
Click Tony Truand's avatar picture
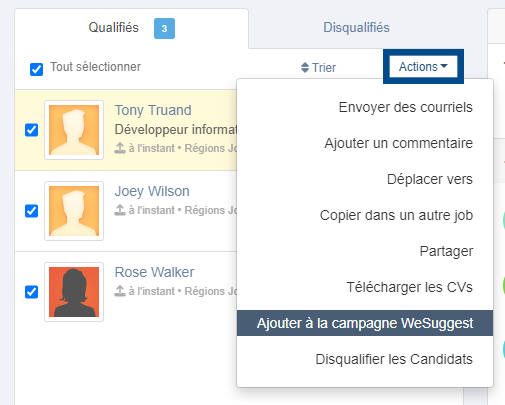click(74, 130)
